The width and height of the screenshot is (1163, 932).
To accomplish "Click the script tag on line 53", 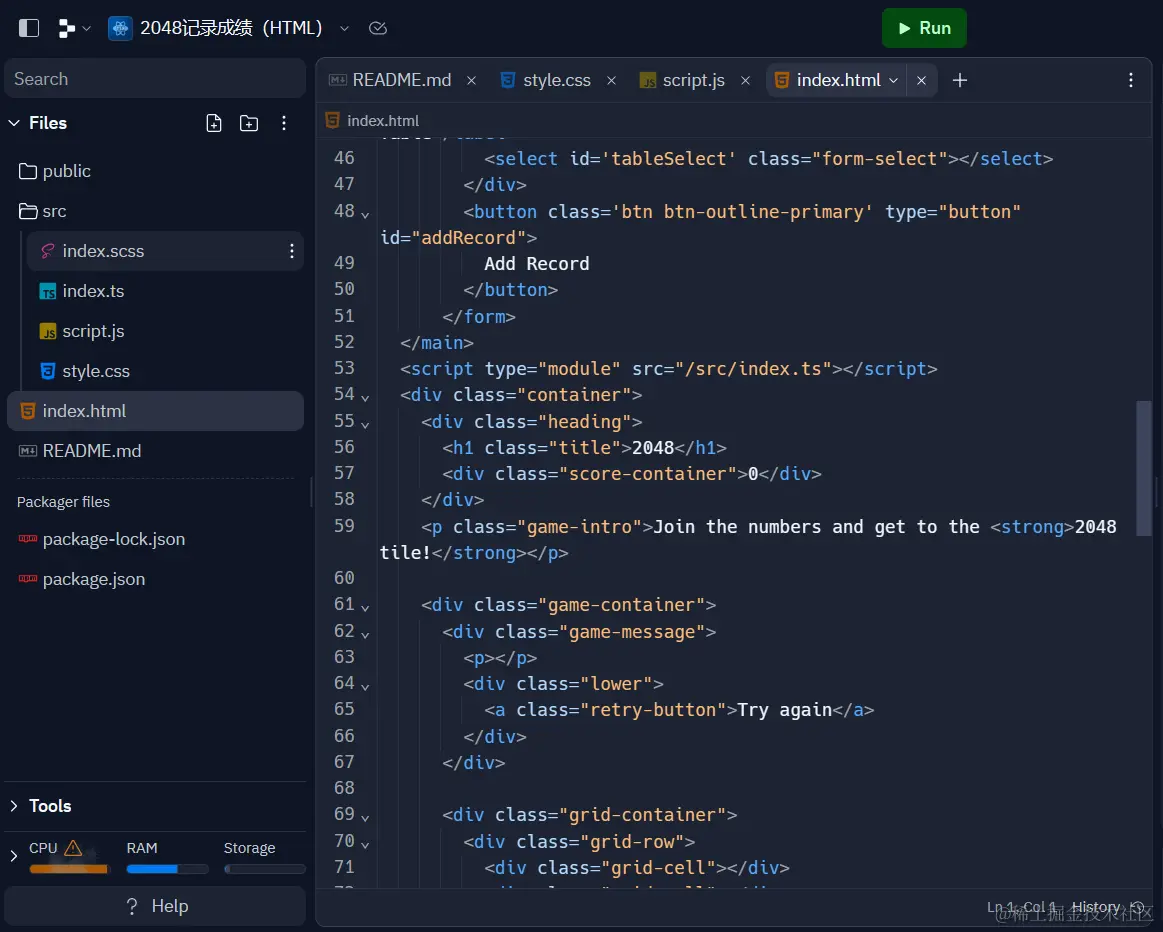I will click(x=668, y=368).
